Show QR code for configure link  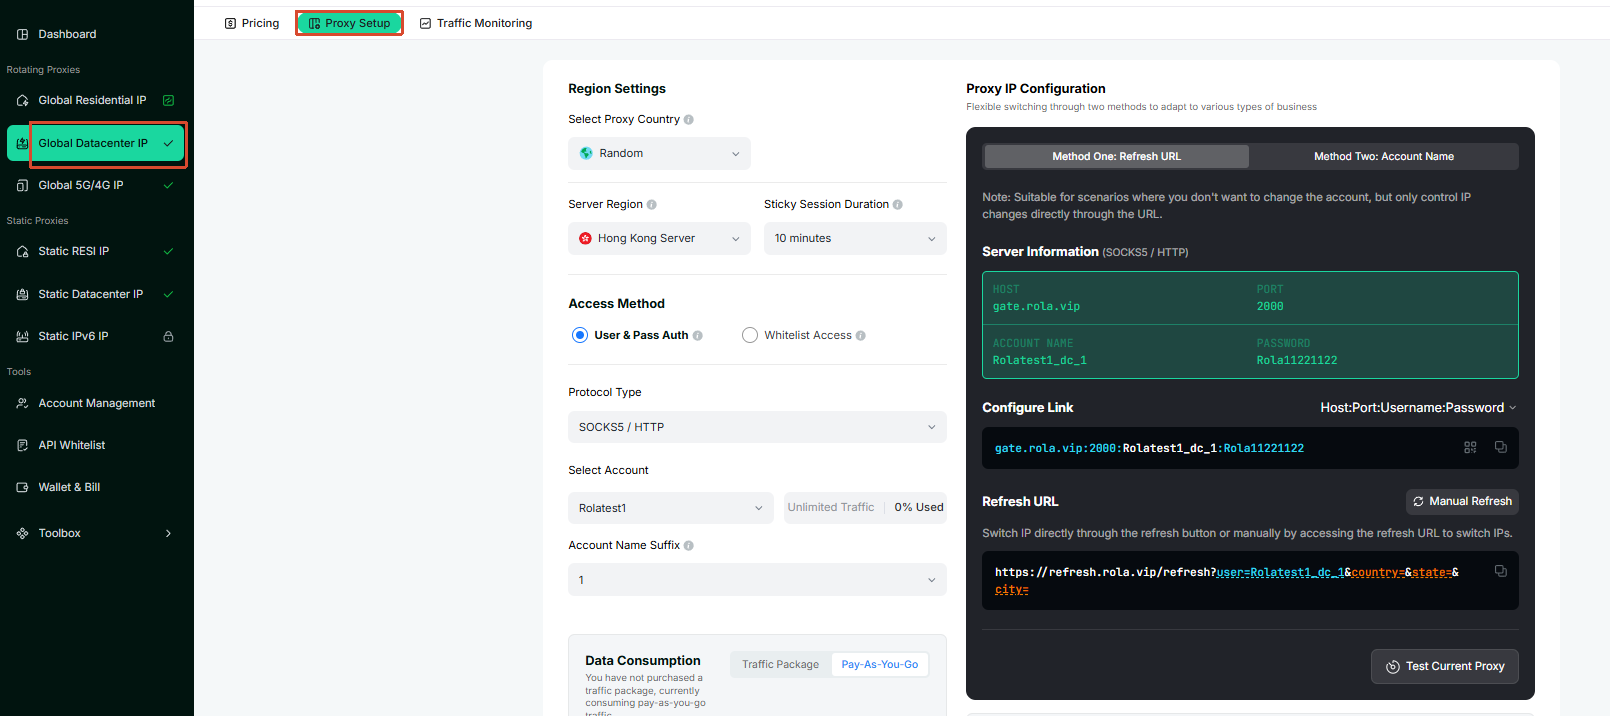(1470, 447)
